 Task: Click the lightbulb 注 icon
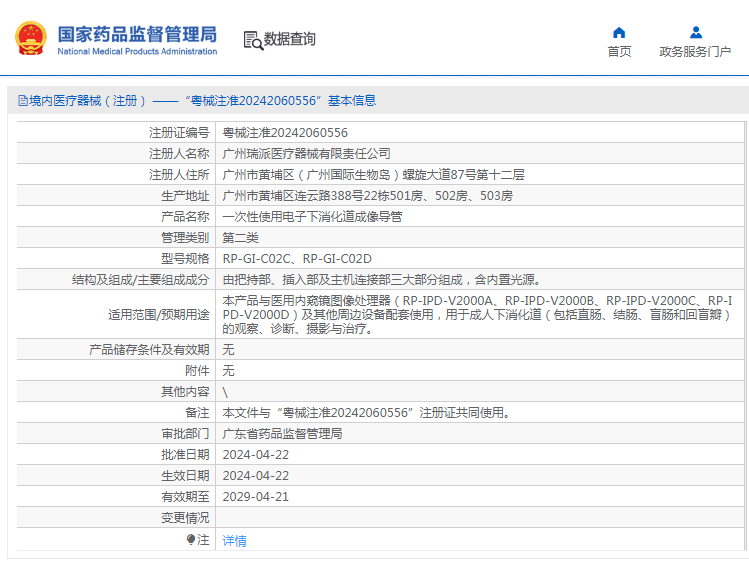click(191, 540)
